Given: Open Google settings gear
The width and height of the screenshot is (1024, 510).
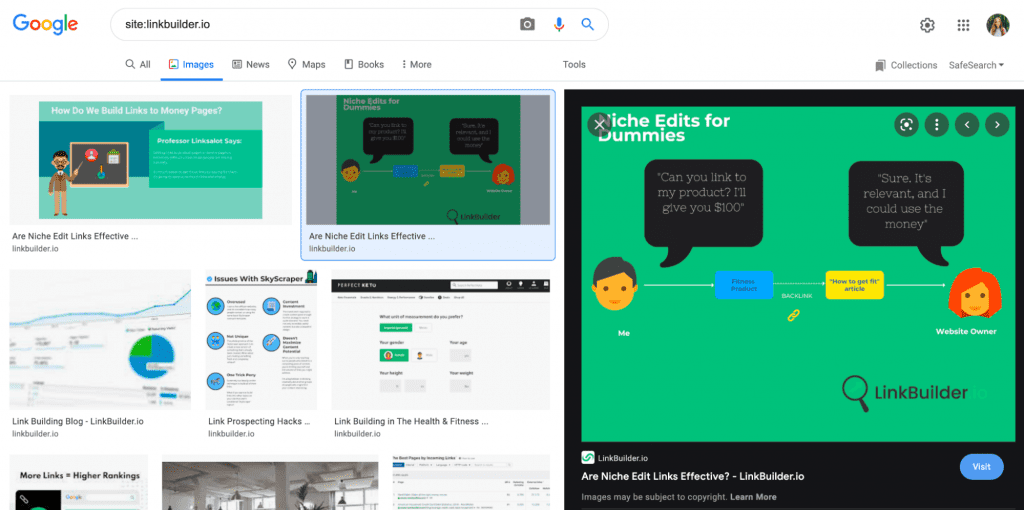Looking at the screenshot, I should [927, 25].
